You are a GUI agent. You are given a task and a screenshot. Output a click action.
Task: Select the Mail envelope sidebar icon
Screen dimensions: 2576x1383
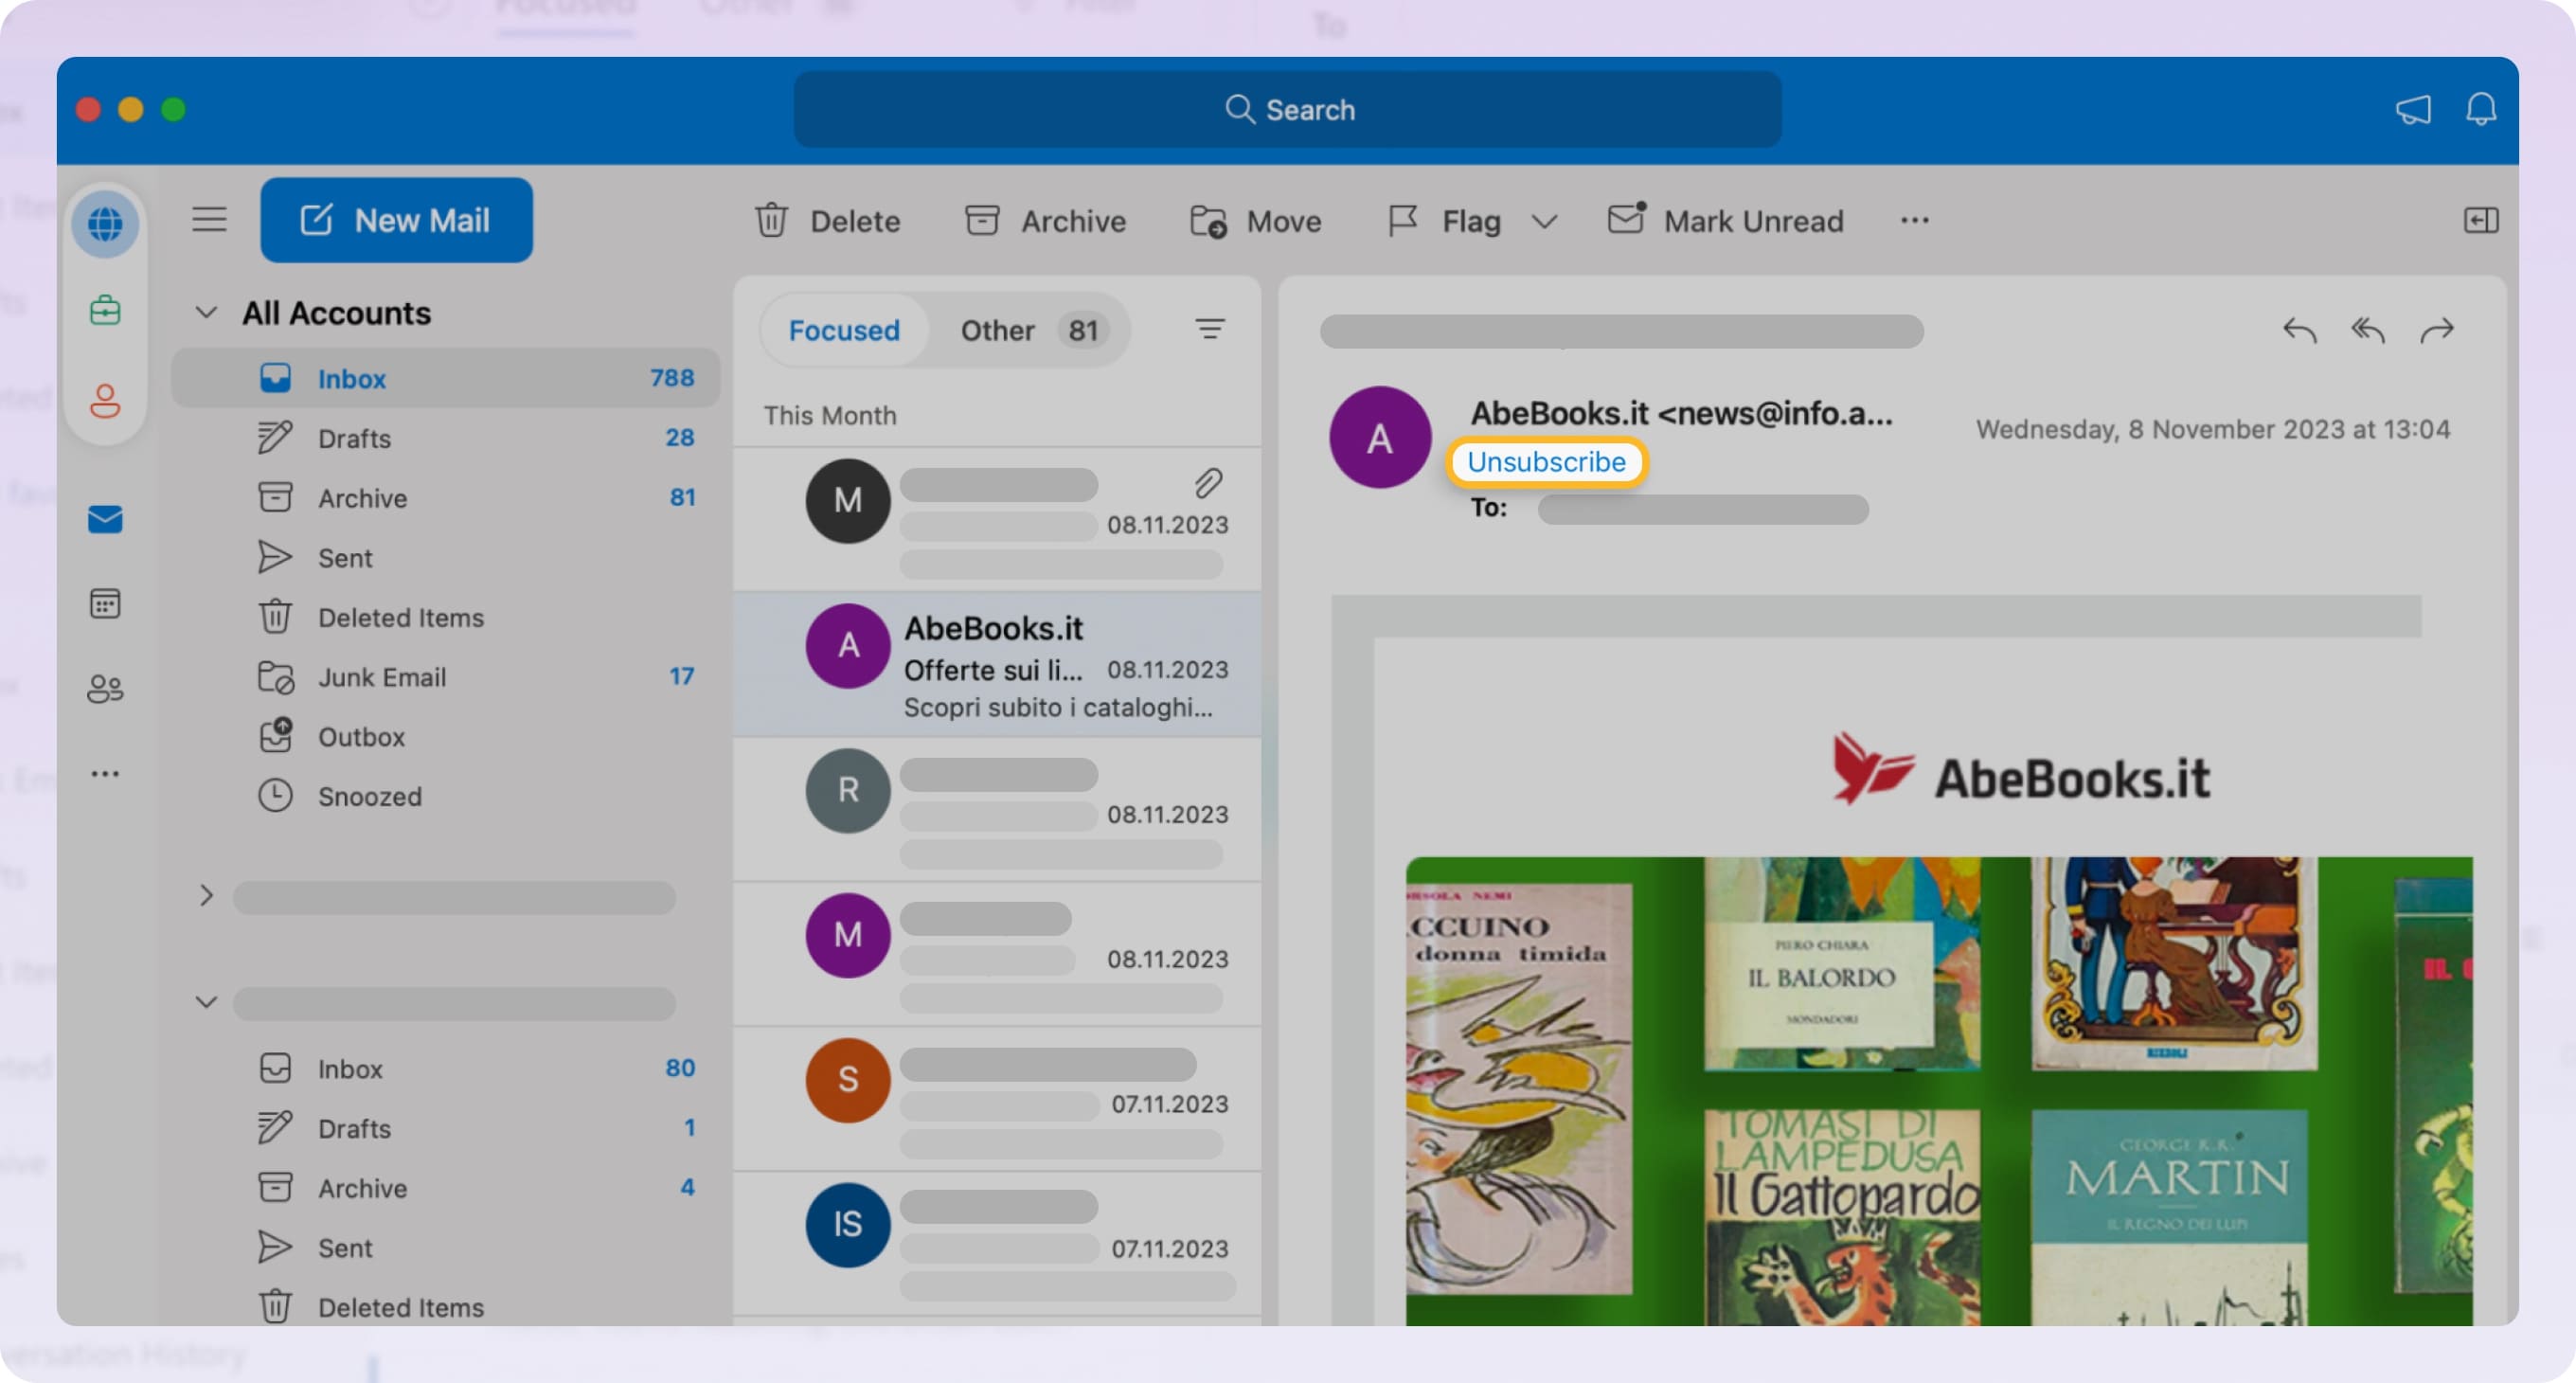click(105, 519)
